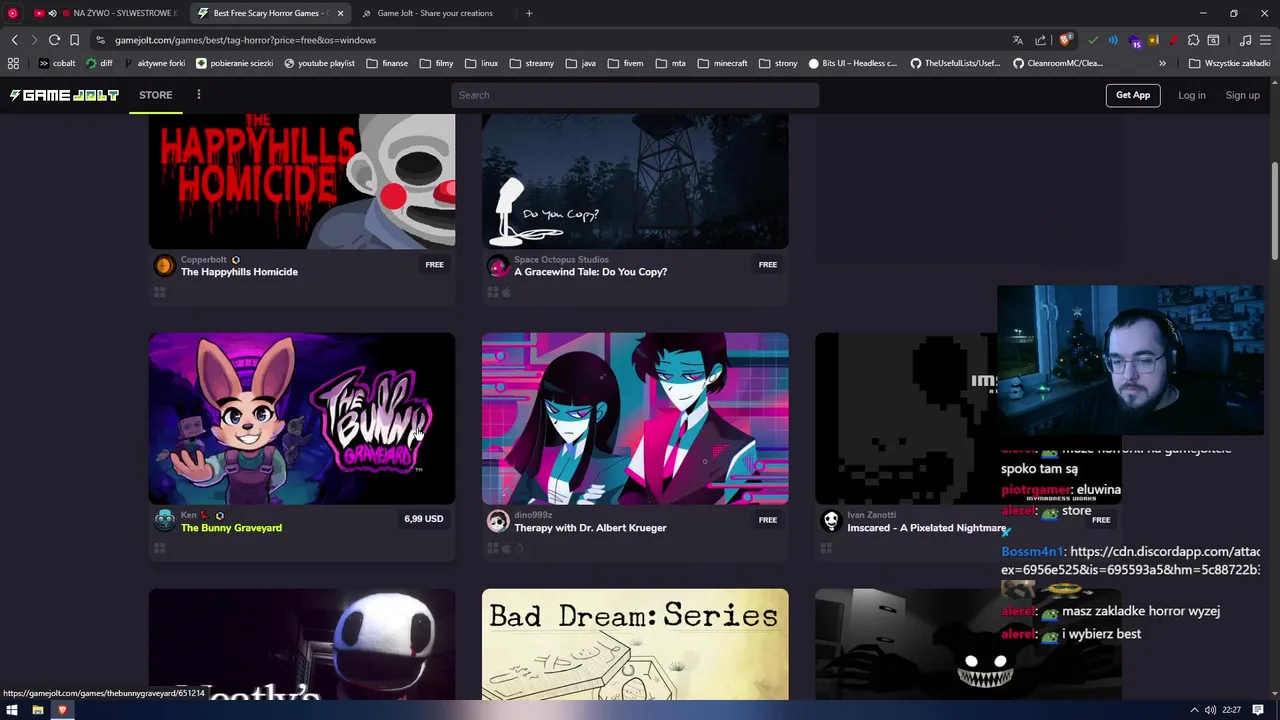Open The Bunny Graveyard game thumbnail
The height and width of the screenshot is (720, 1280).
(302, 418)
